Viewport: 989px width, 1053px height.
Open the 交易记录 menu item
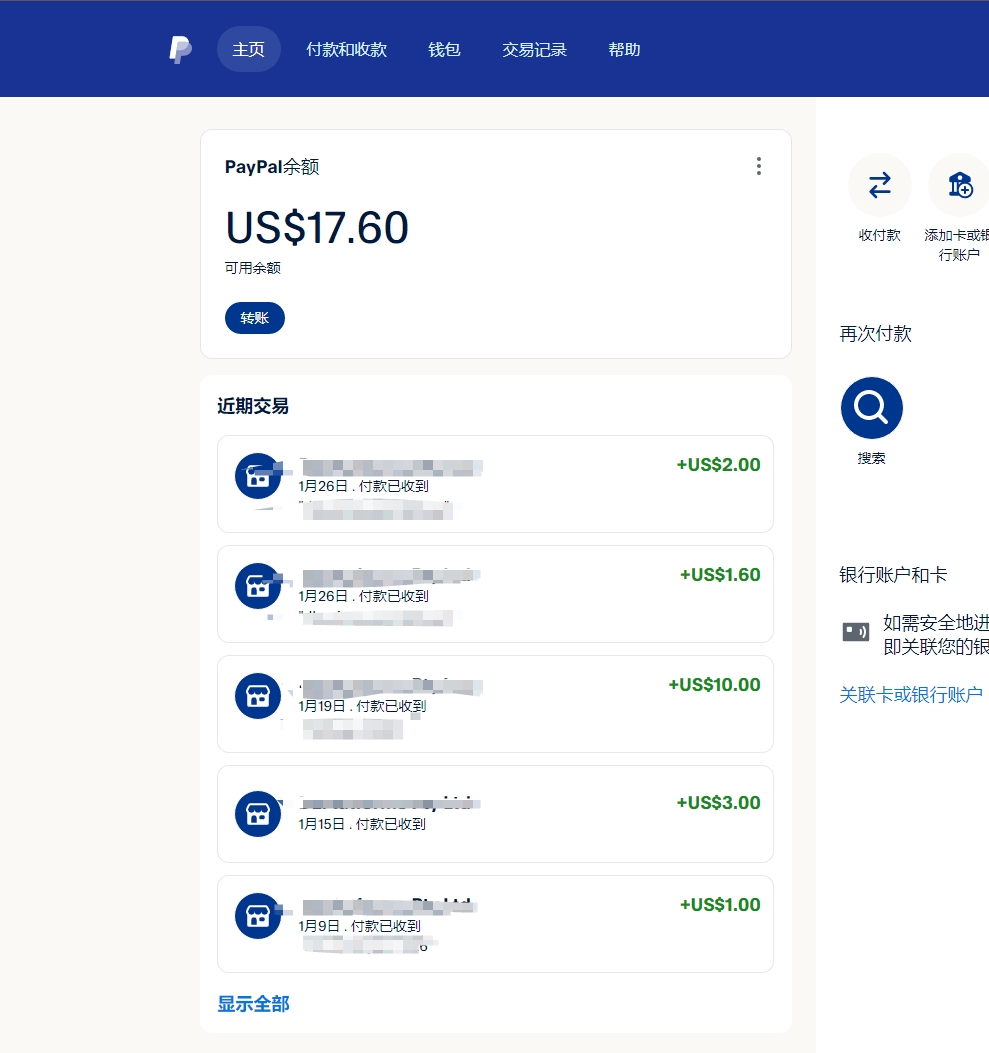tap(533, 48)
